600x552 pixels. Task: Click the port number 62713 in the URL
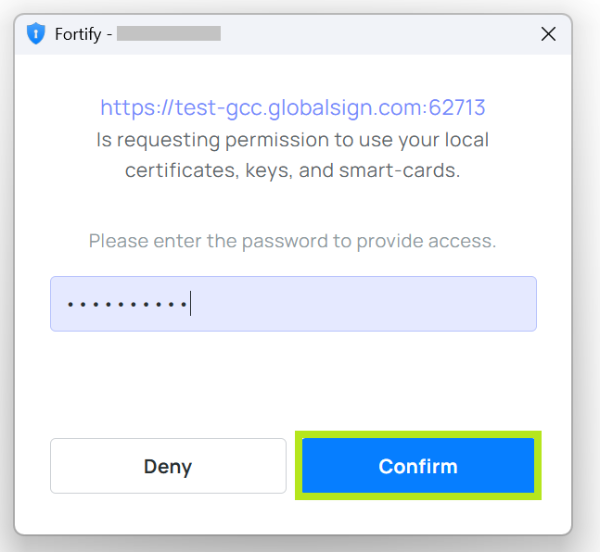(x=457, y=107)
